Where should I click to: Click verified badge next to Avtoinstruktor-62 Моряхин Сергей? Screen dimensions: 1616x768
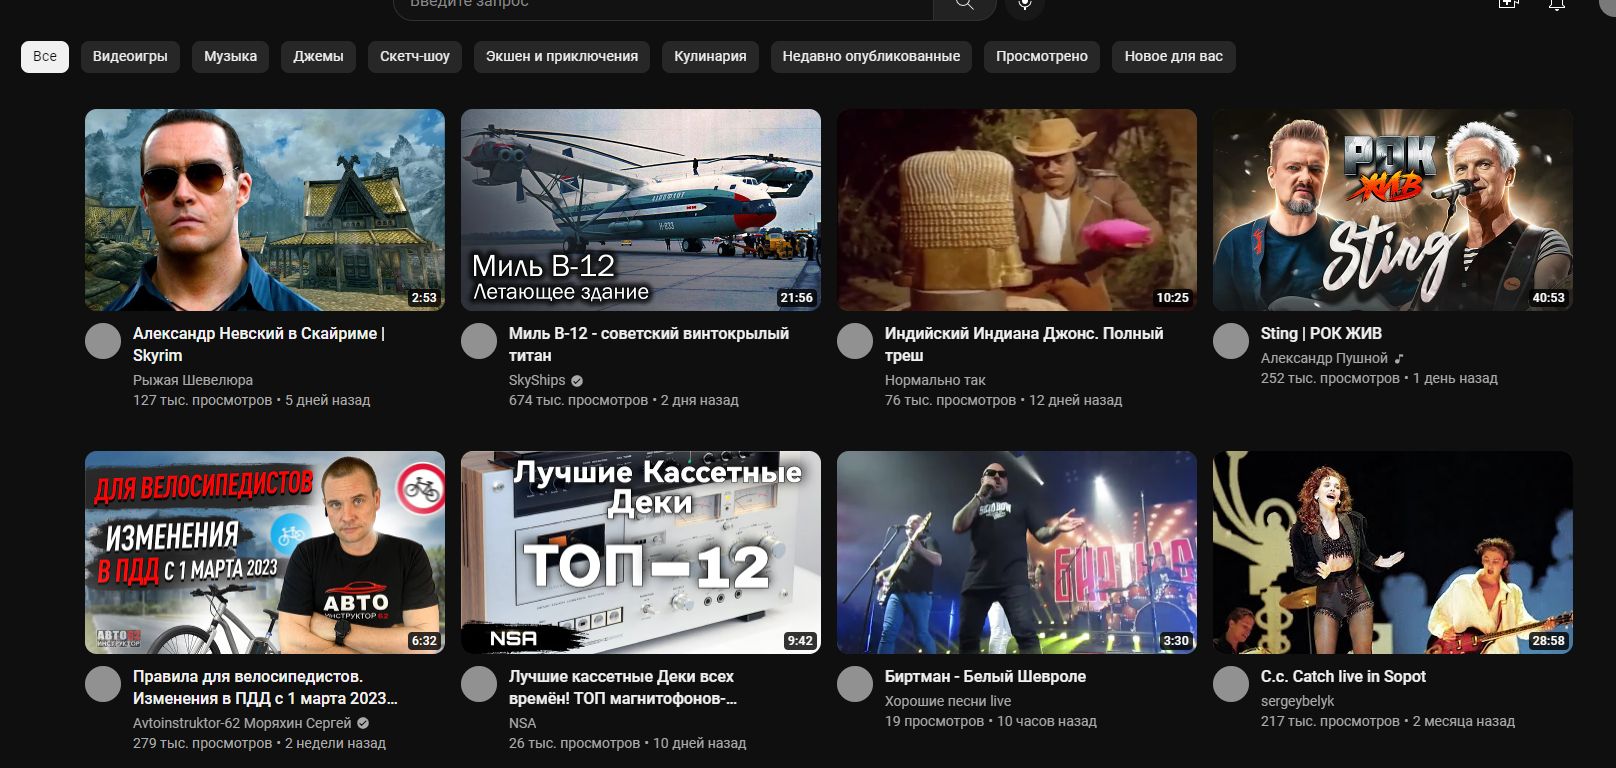pos(363,723)
